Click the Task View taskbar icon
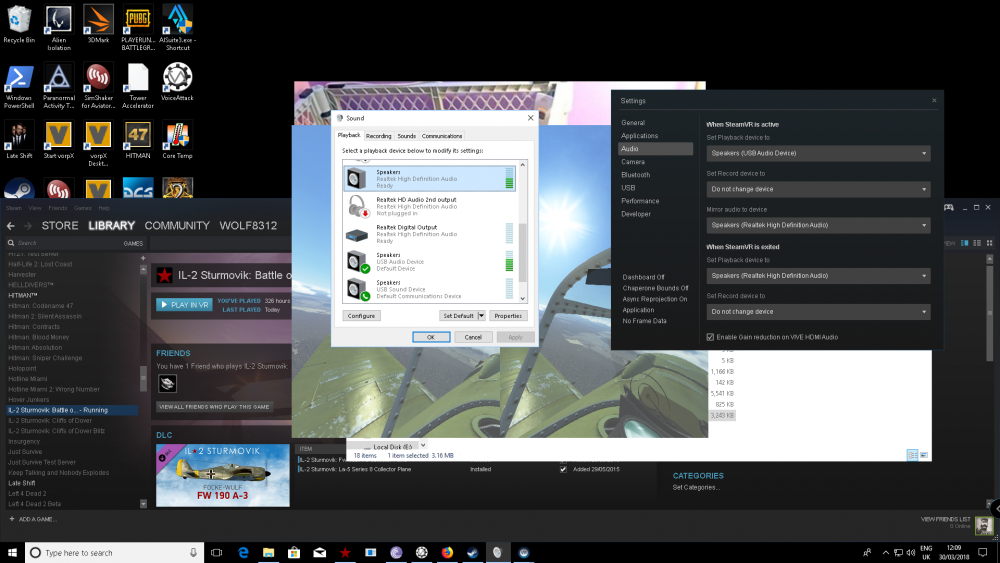Screen dimensions: 1000x563 217,552
